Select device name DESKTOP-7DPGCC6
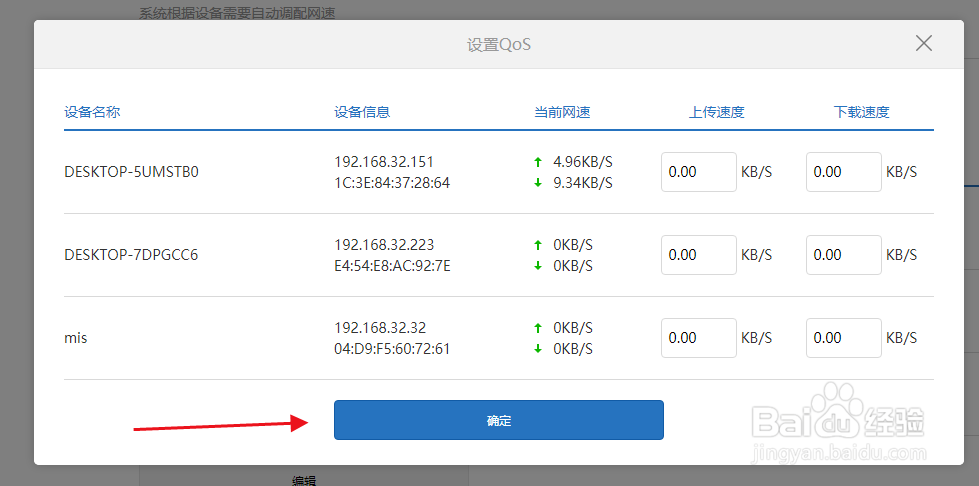The width and height of the screenshot is (979, 486). 131,255
